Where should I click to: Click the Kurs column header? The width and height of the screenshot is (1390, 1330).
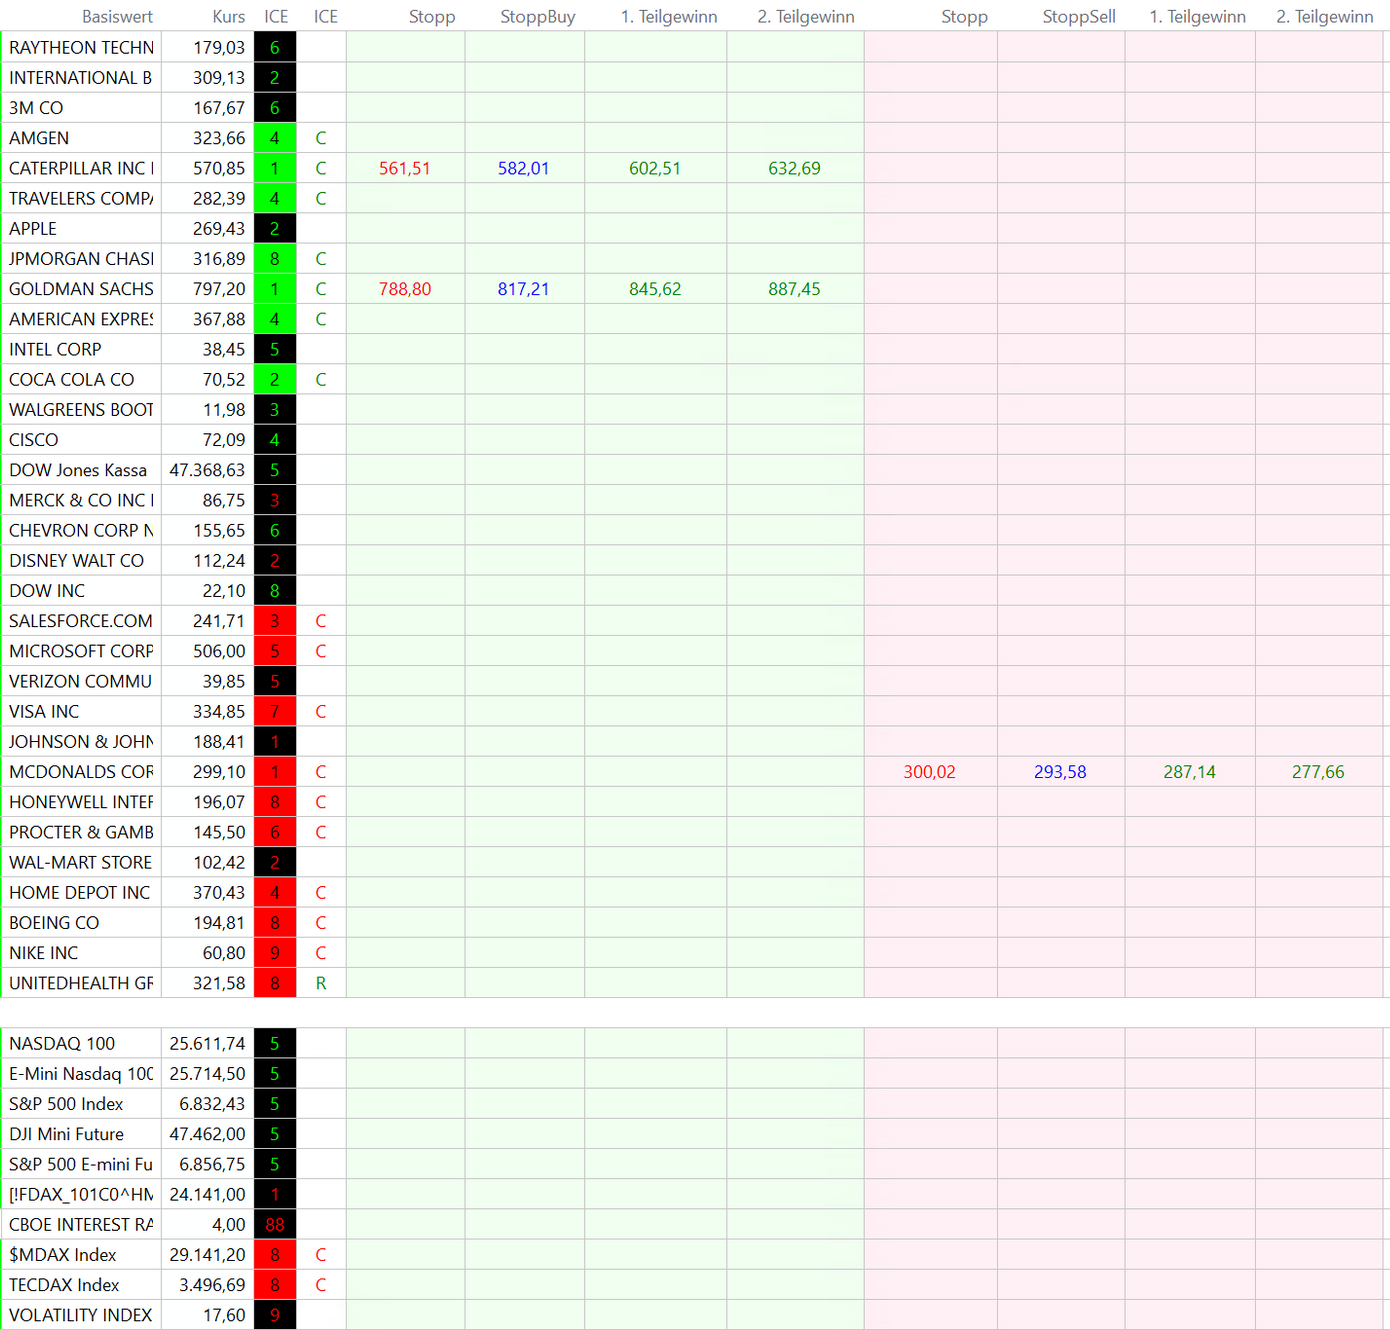pyautogui.click(x=228, y=16)
